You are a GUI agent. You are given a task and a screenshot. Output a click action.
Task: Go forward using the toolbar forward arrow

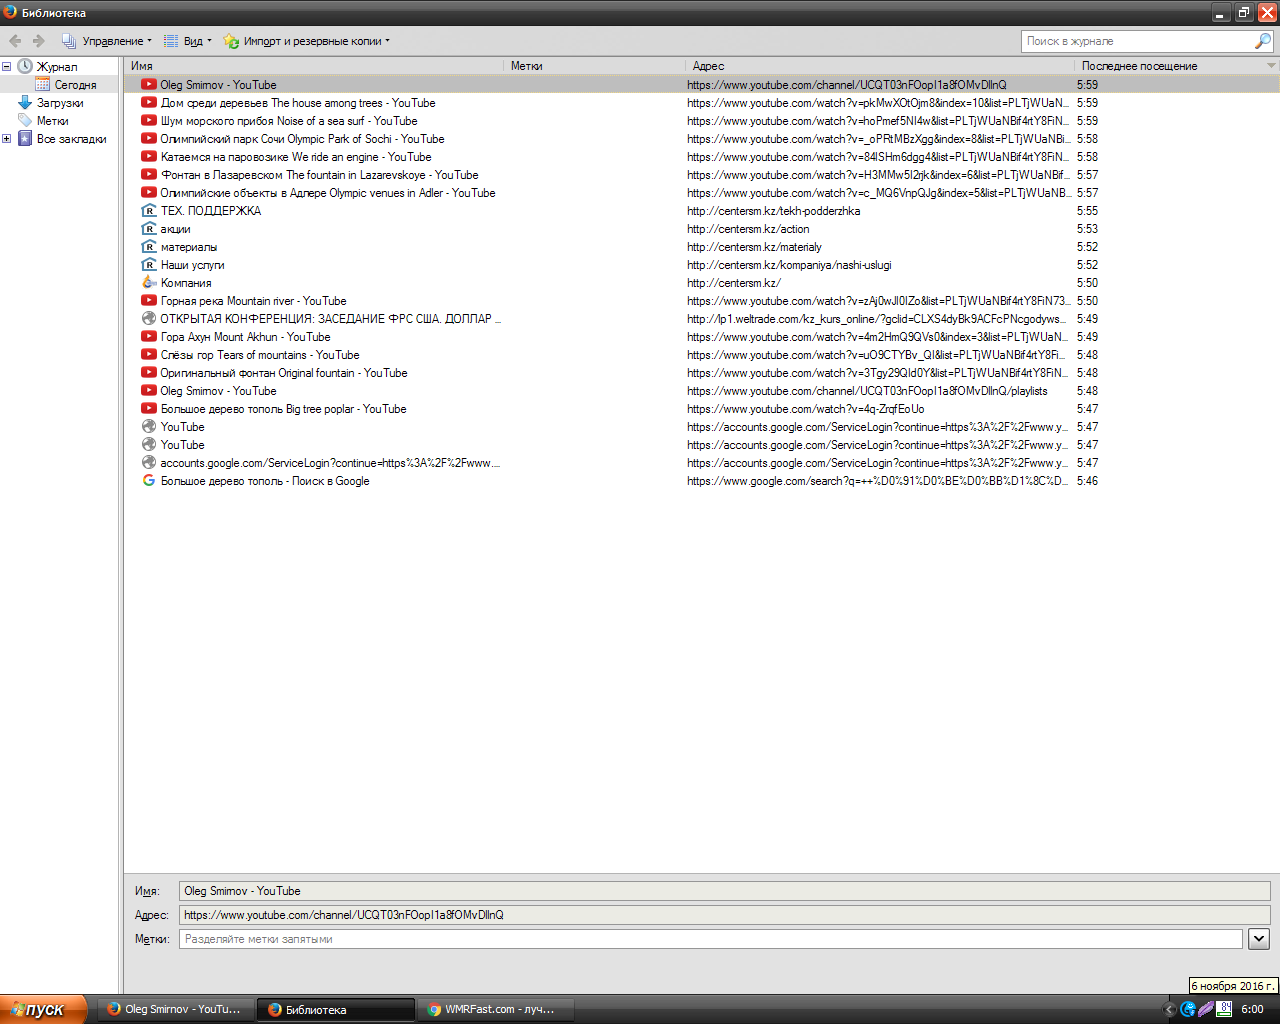point(39,41)
